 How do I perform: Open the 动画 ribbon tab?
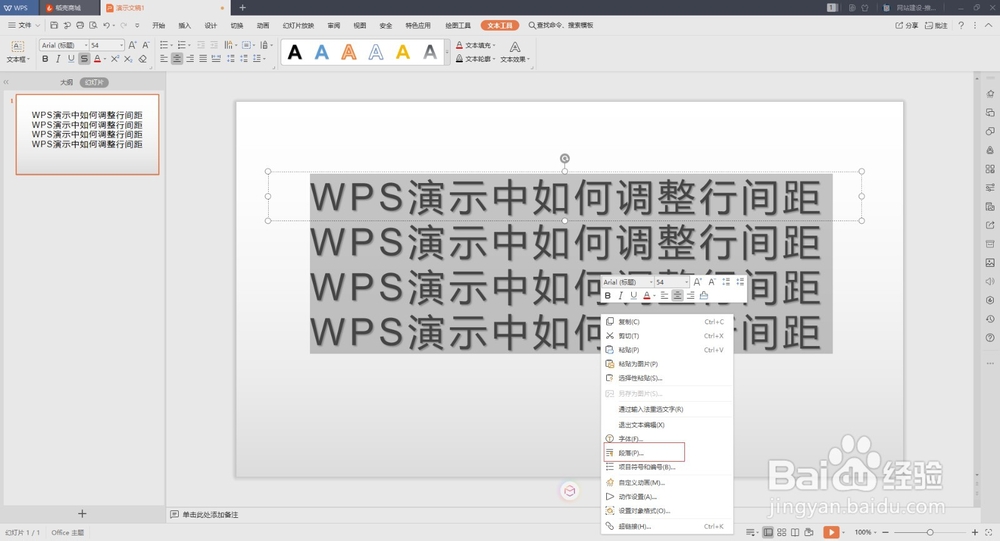(263, 26)
